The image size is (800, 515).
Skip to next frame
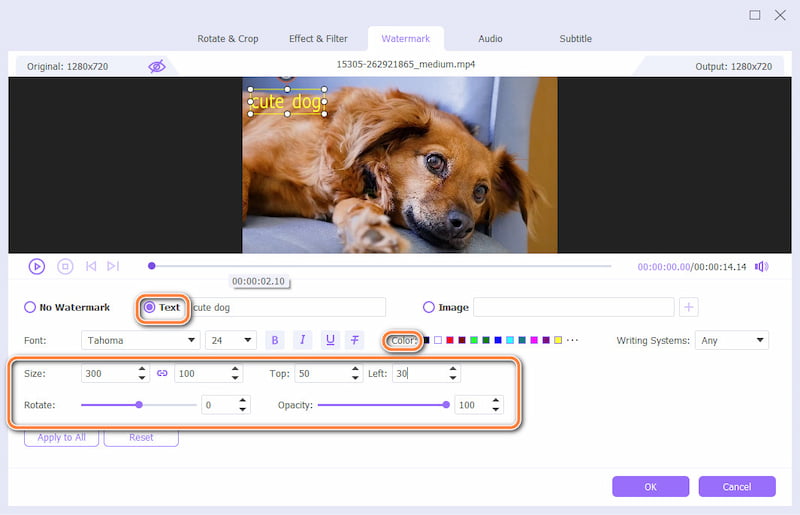pos(113,266)
